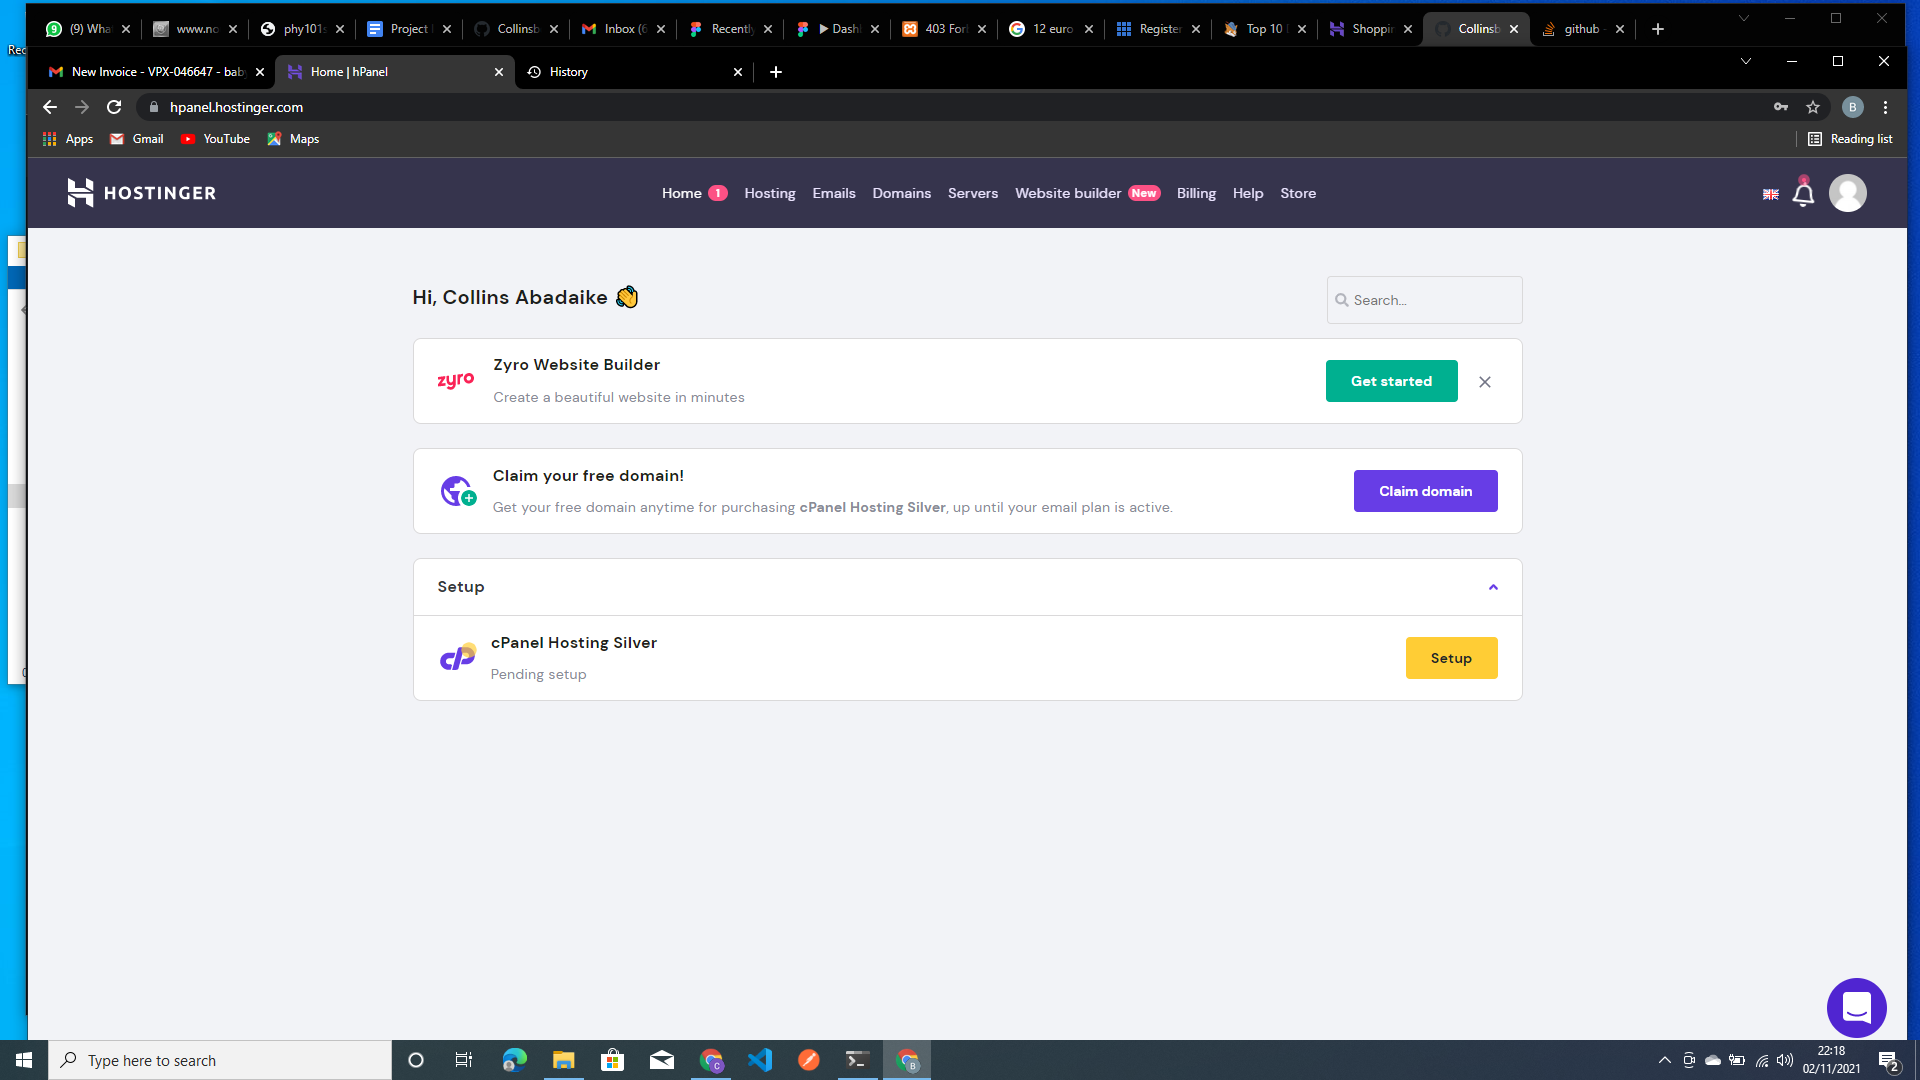Focus the hPanel search field
1920x1080 pixels.
pos(1424,300)
